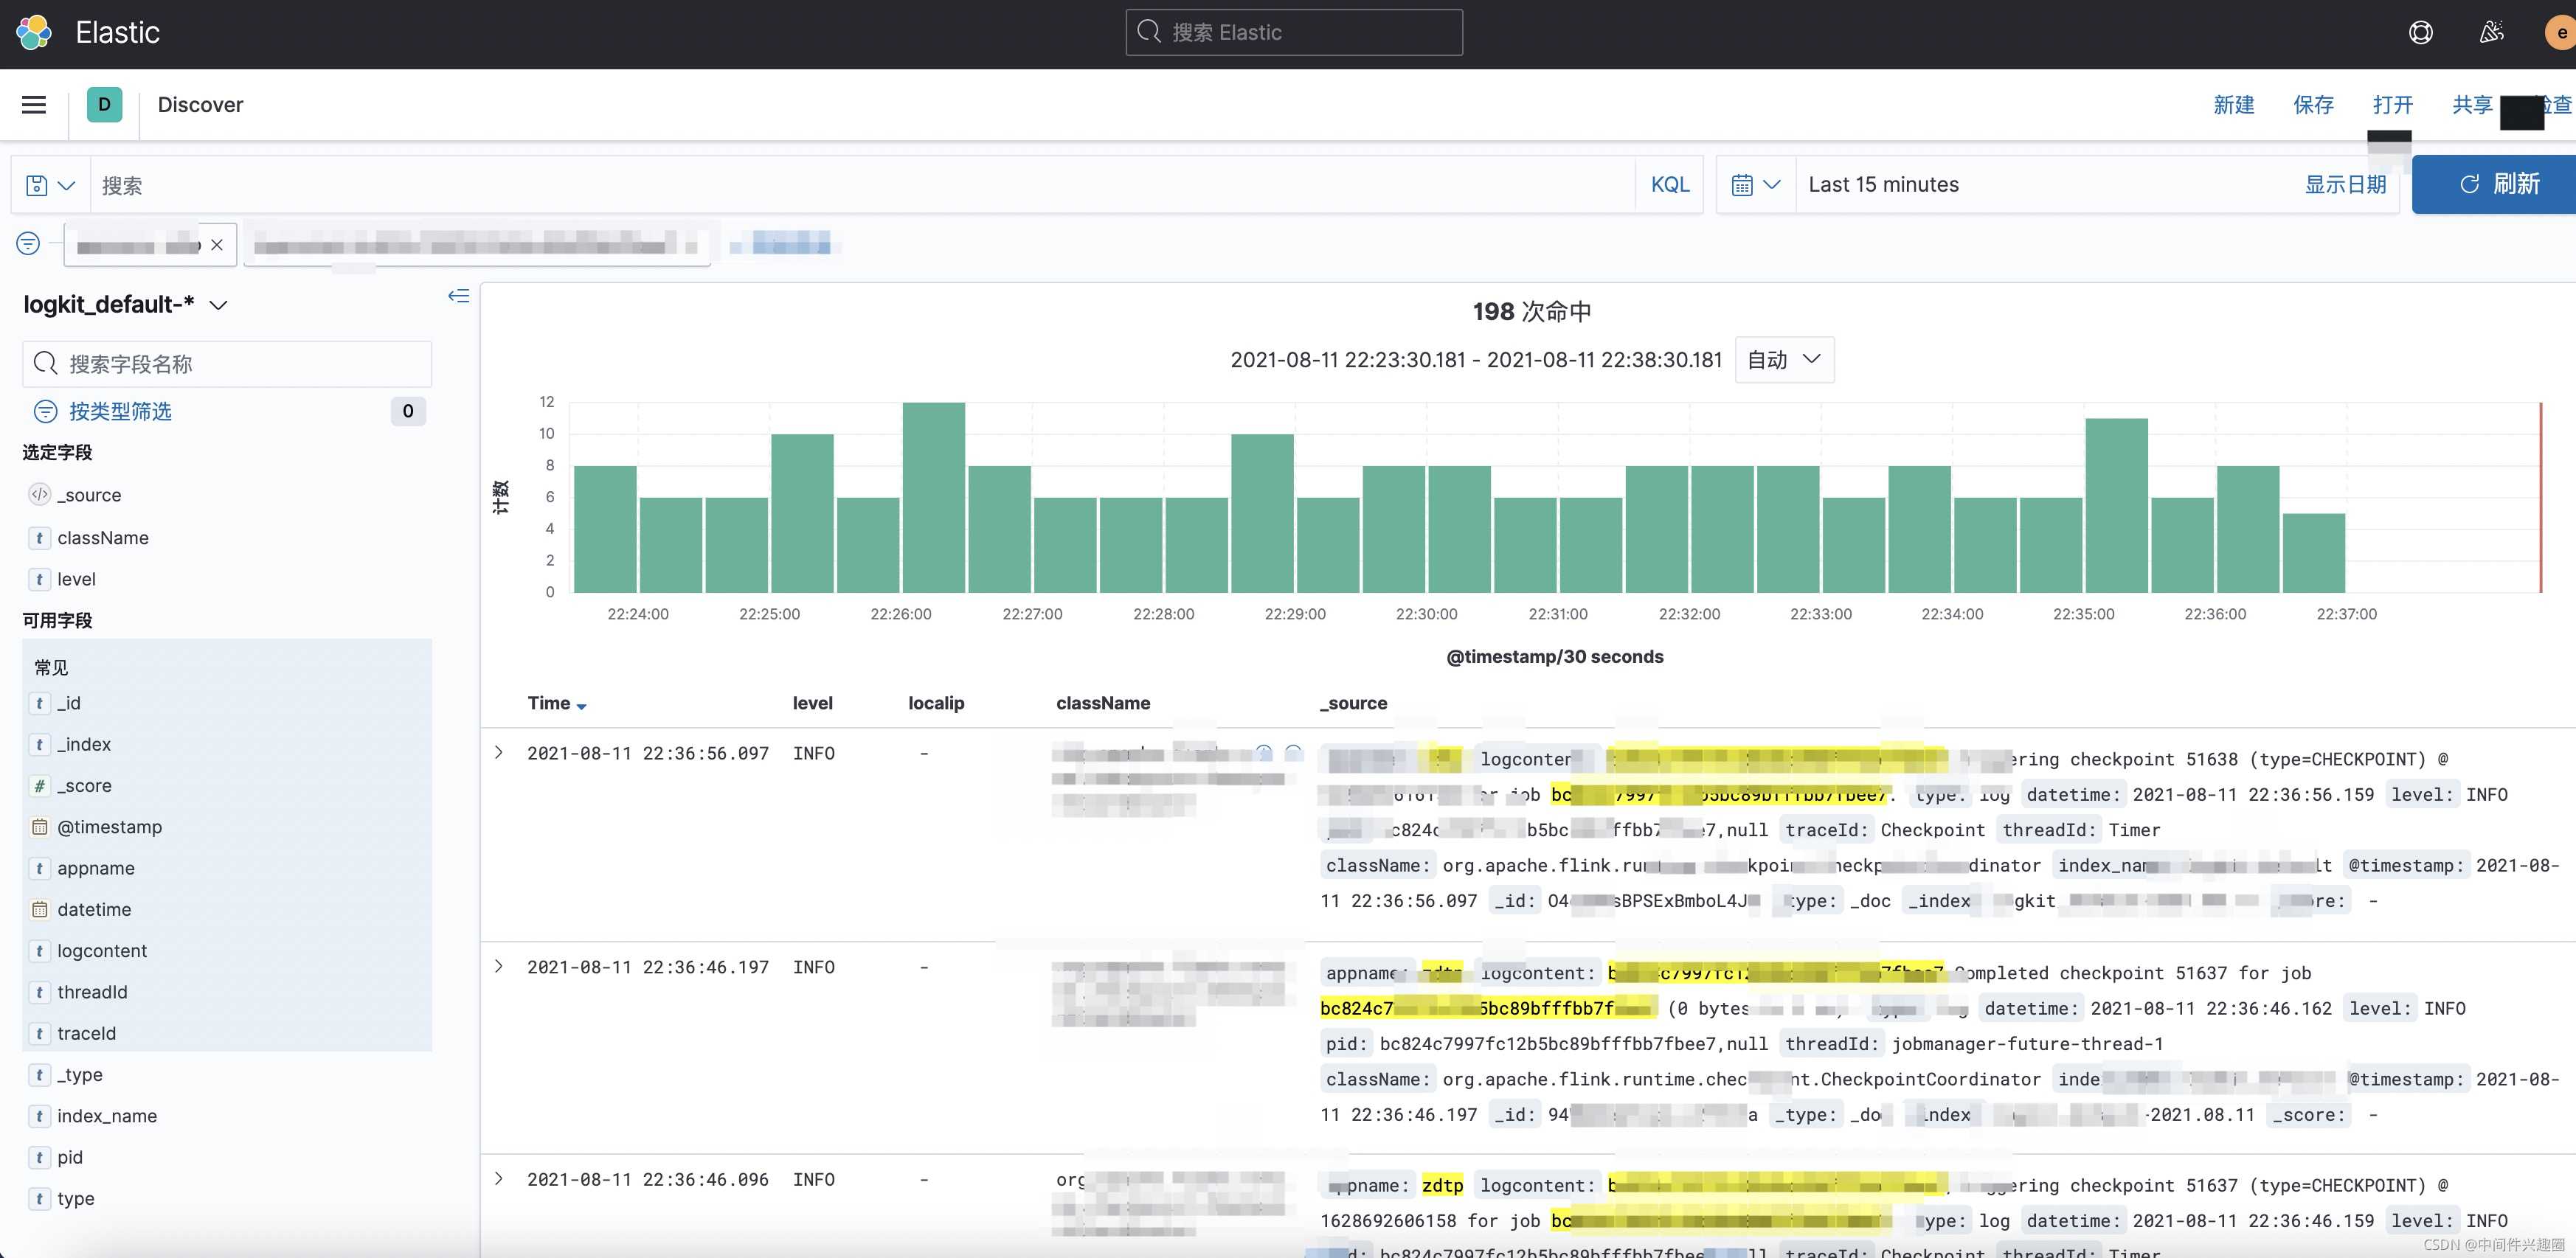Open the calendar quick date menu
Viewport: 2576px width, 1258px height.
pos(1756,185)
